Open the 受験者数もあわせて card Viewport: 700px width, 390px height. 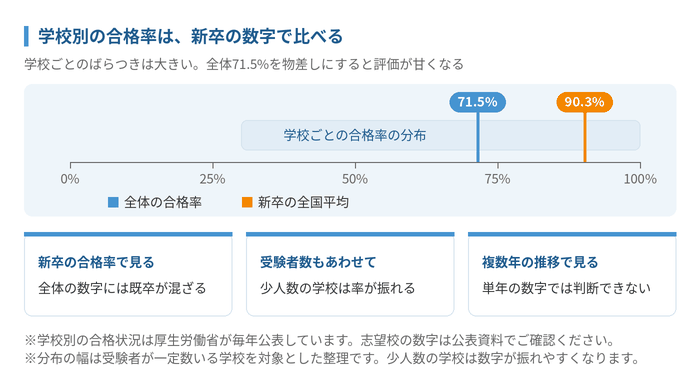pyautogui.click(x=350, y=274)
